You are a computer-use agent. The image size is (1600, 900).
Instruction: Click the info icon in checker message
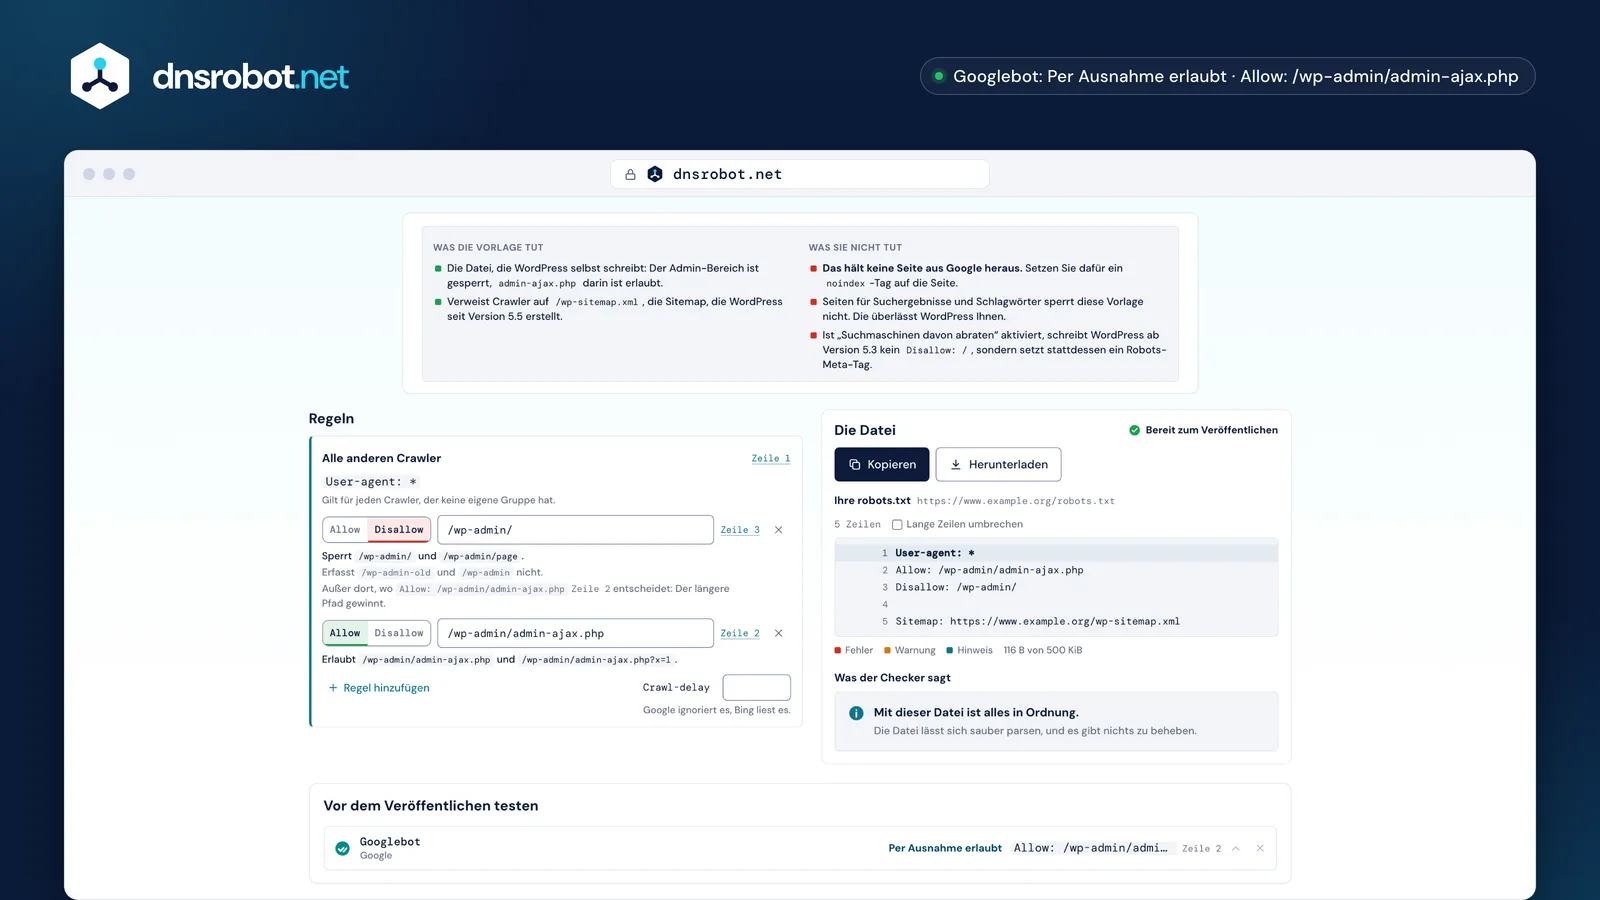tap(856, 713)
